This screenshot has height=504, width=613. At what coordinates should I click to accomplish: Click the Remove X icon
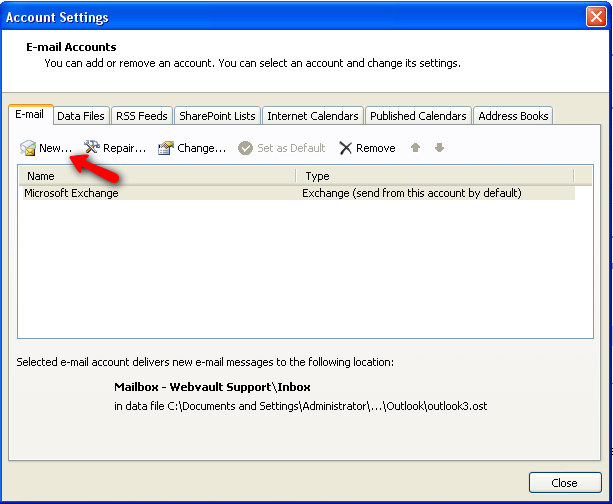click(346, 148)
